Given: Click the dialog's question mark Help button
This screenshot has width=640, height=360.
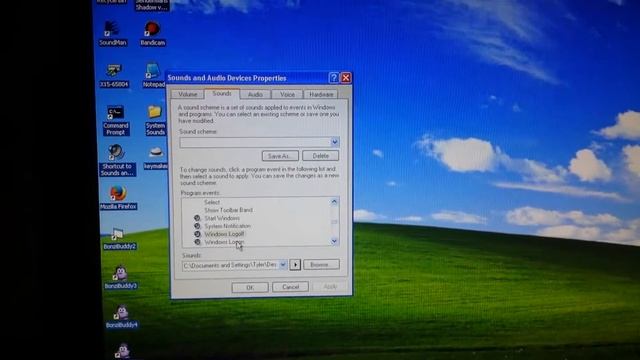Looking at the screenshot, I should (x=333, y=78).
